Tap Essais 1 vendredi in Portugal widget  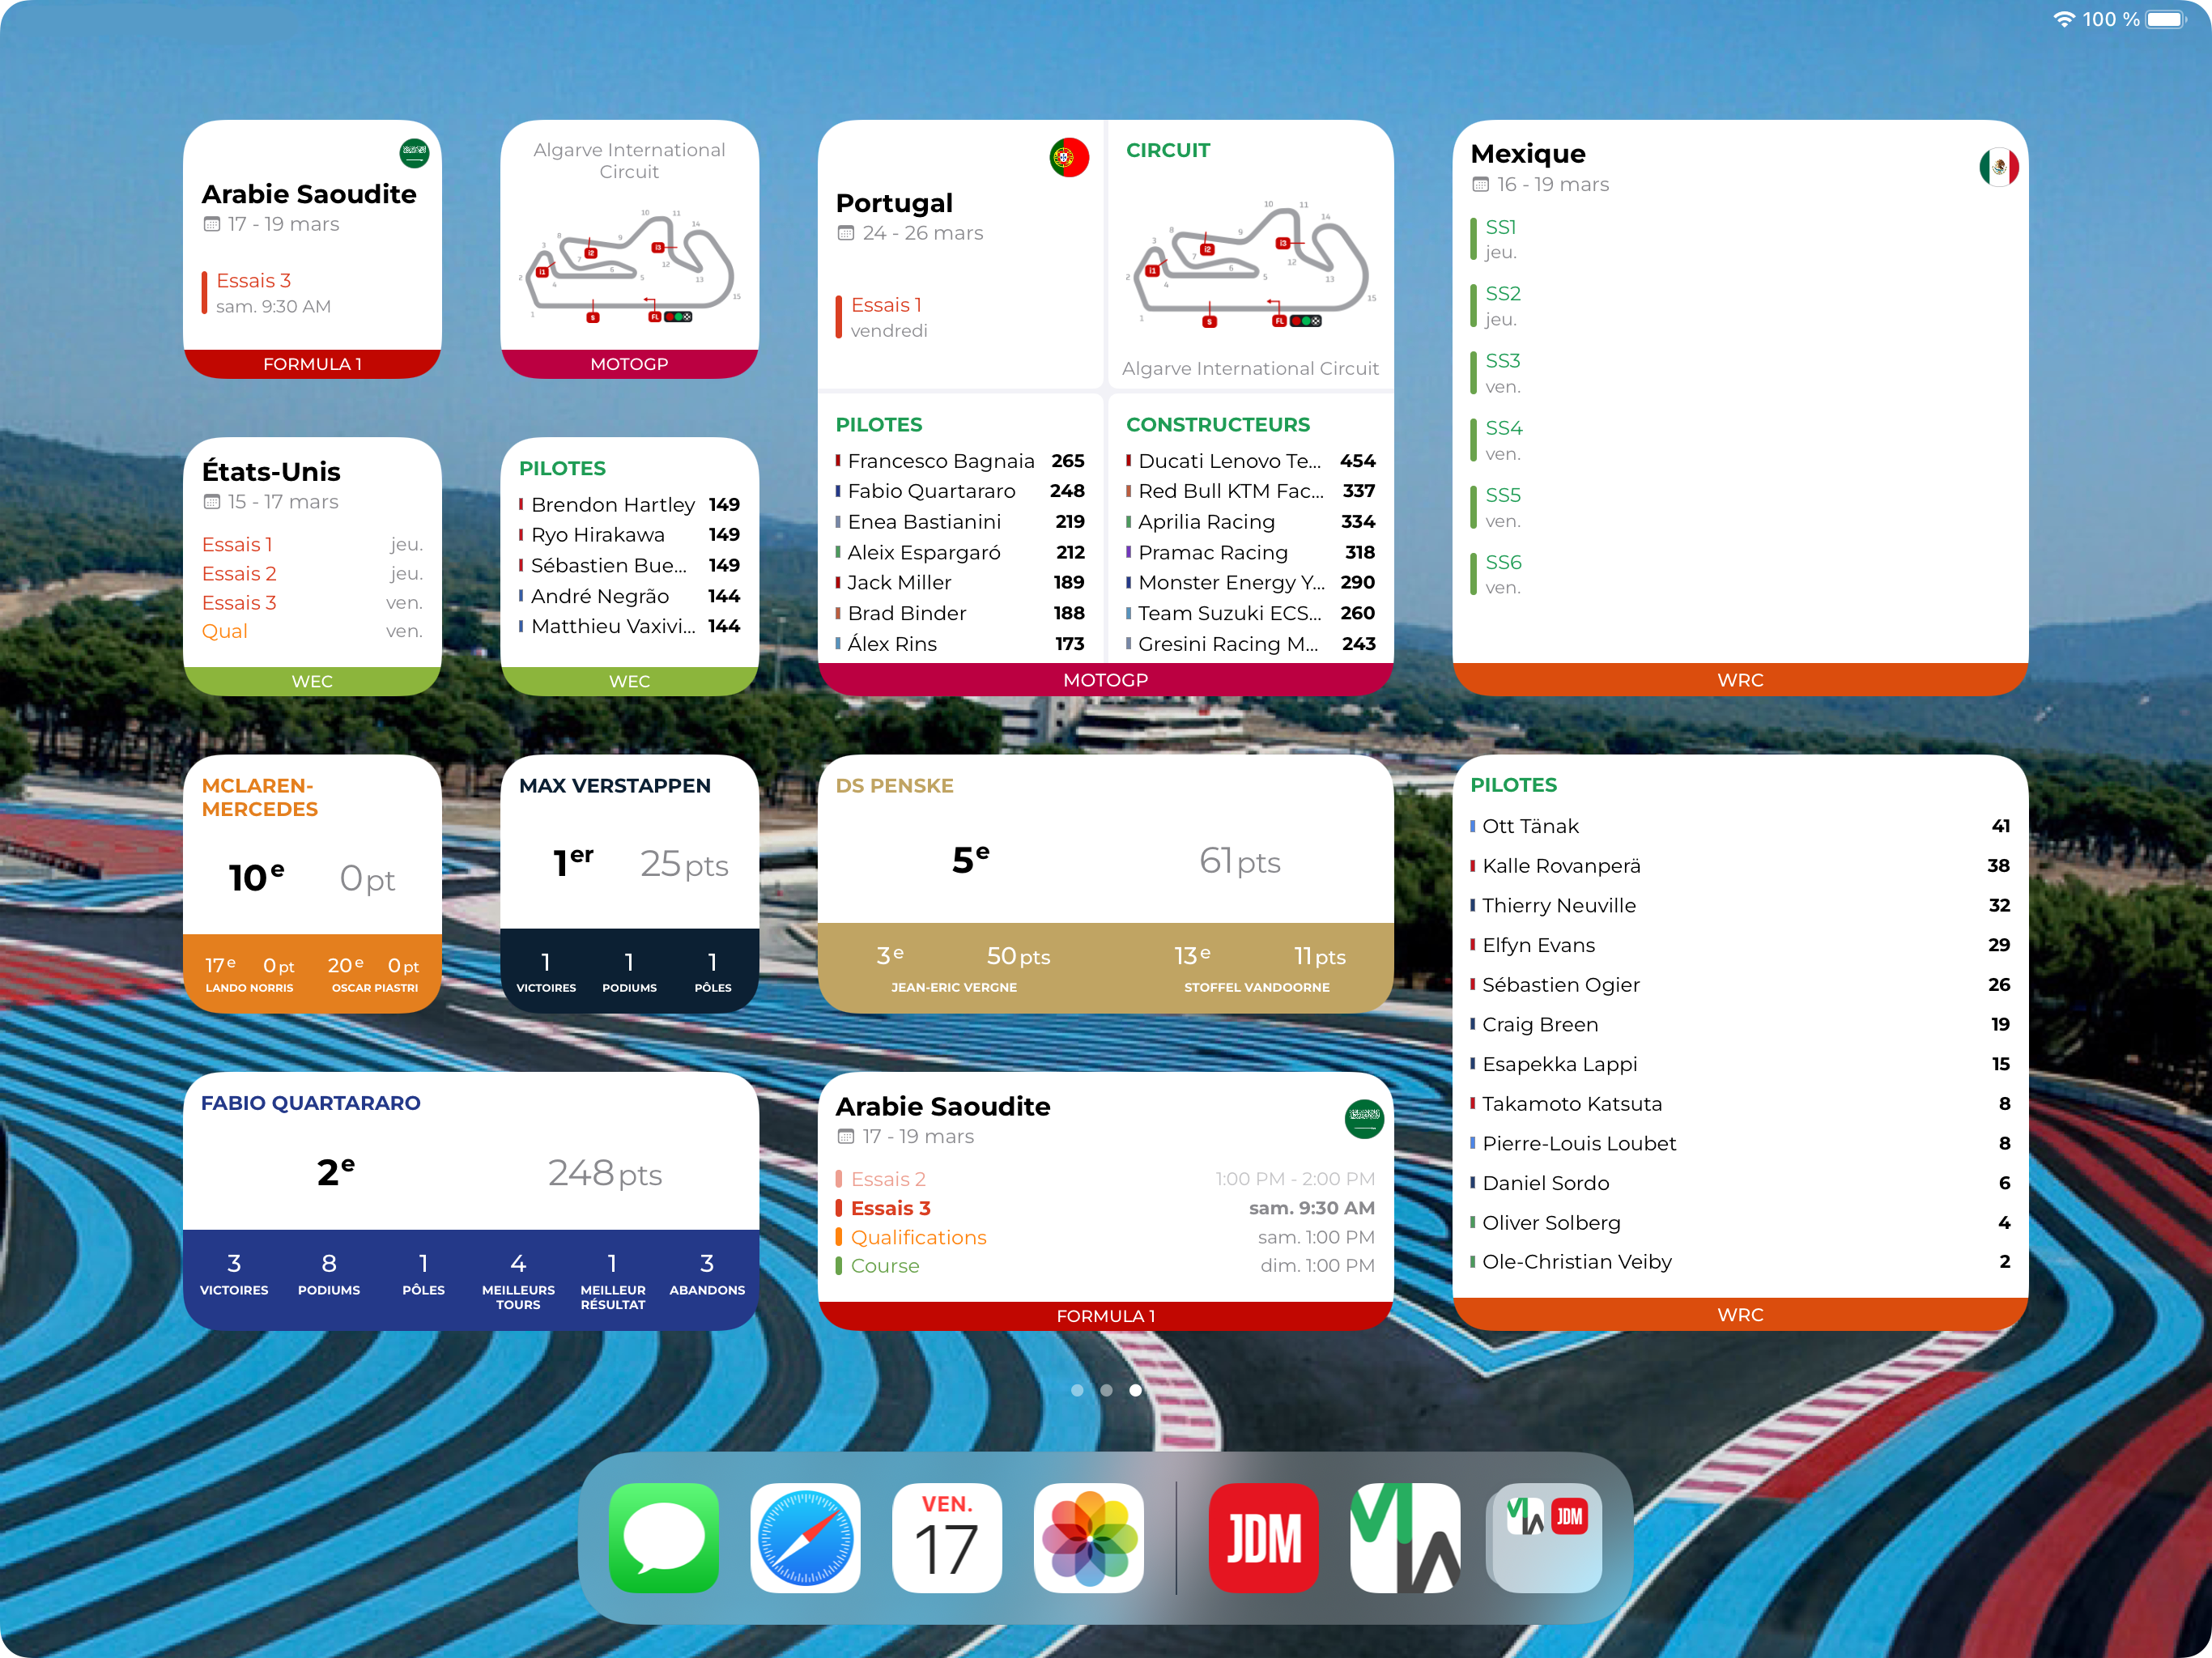882,317
